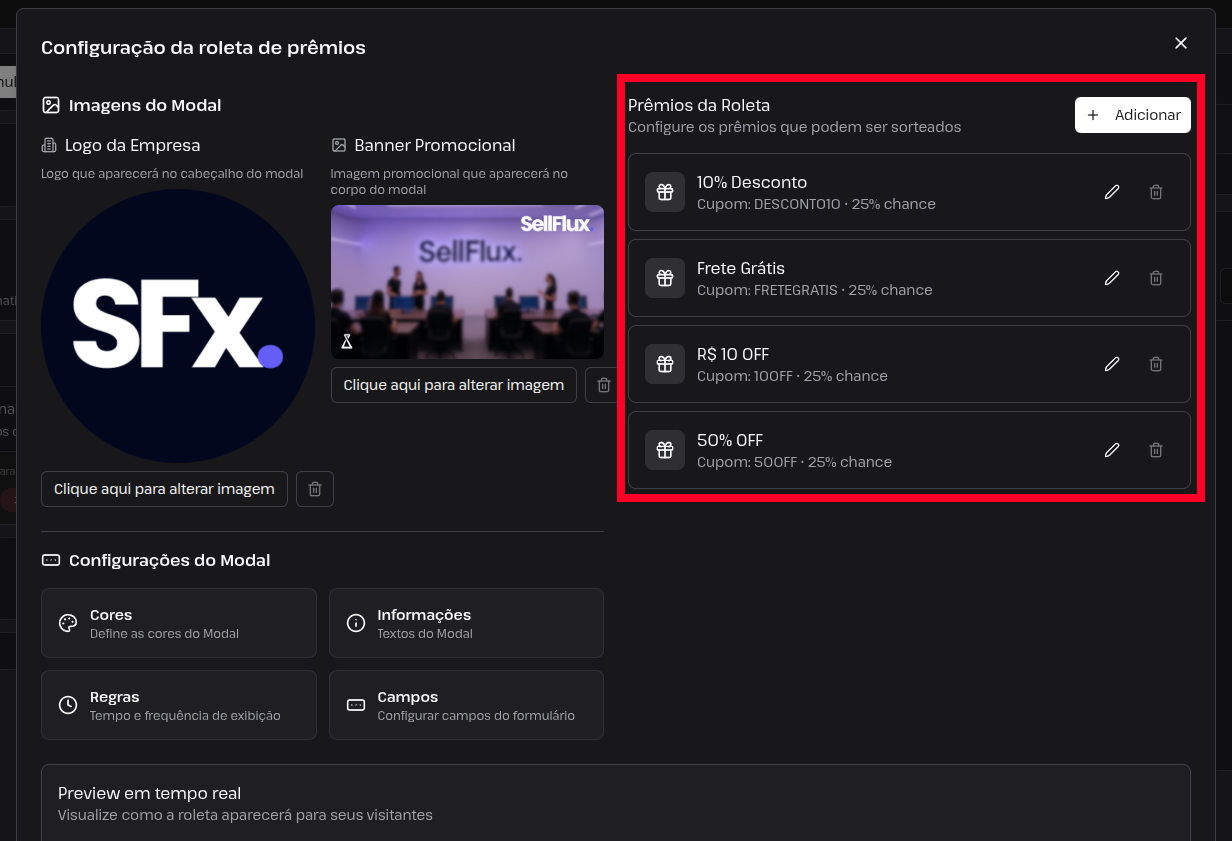Open Regras display time settings

coord(179,705)
